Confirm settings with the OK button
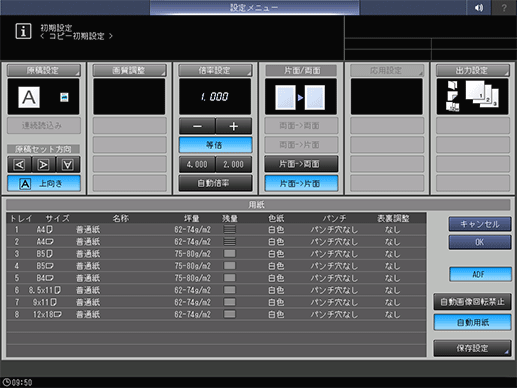Viewport: 517px width, 388px height. 480,242
